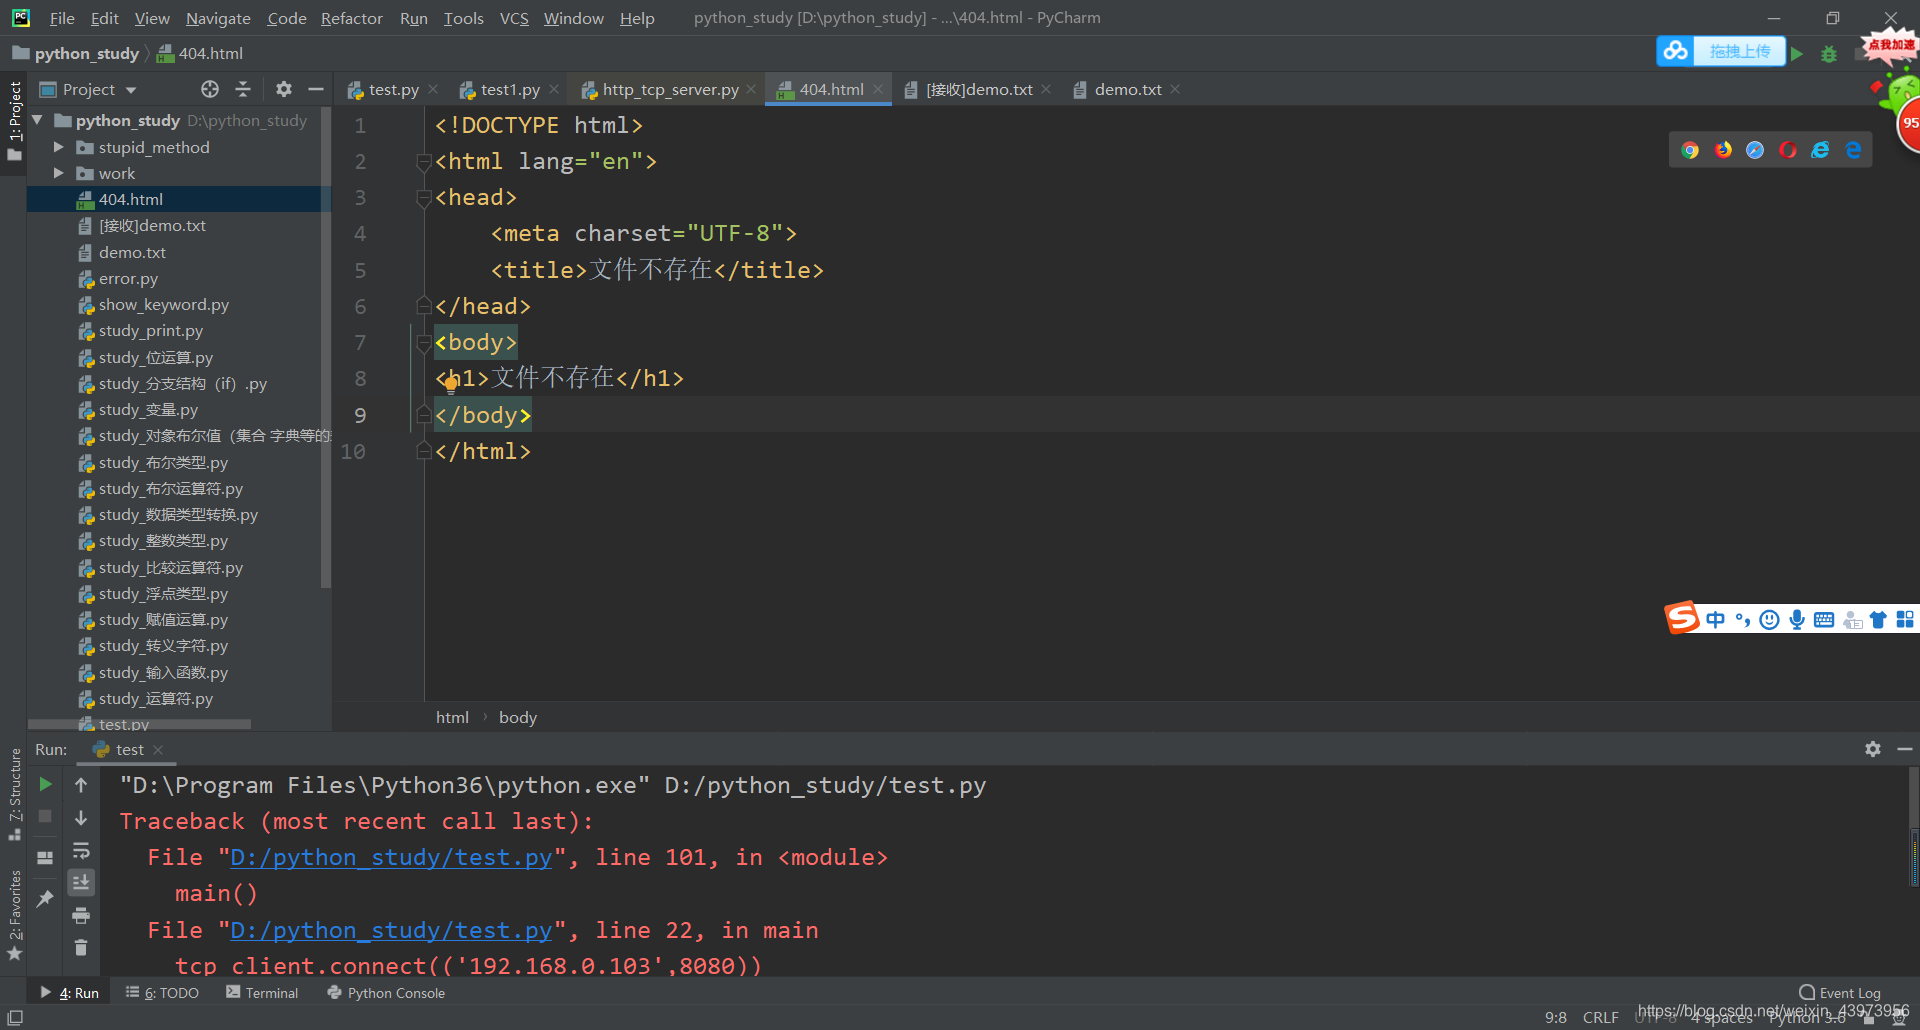Click tool windows quick access icon bottom-left

click(15, 1017)
